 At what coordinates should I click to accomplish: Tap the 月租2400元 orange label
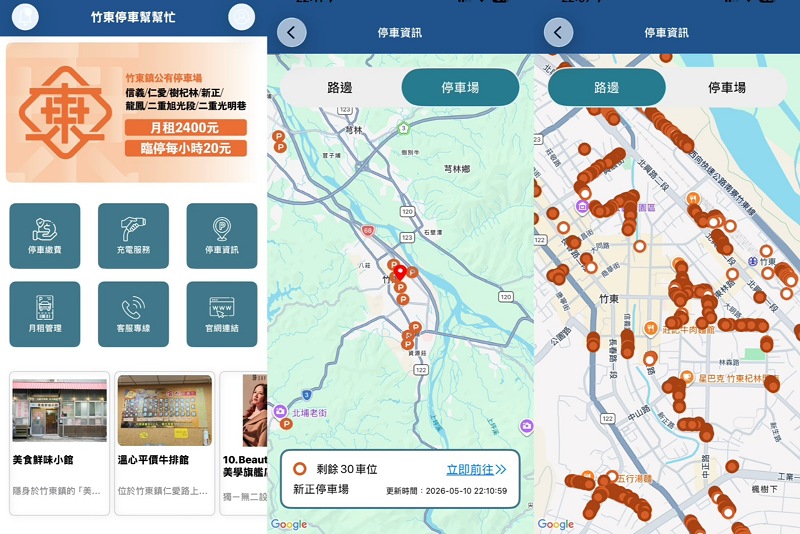tap(186, 128)
